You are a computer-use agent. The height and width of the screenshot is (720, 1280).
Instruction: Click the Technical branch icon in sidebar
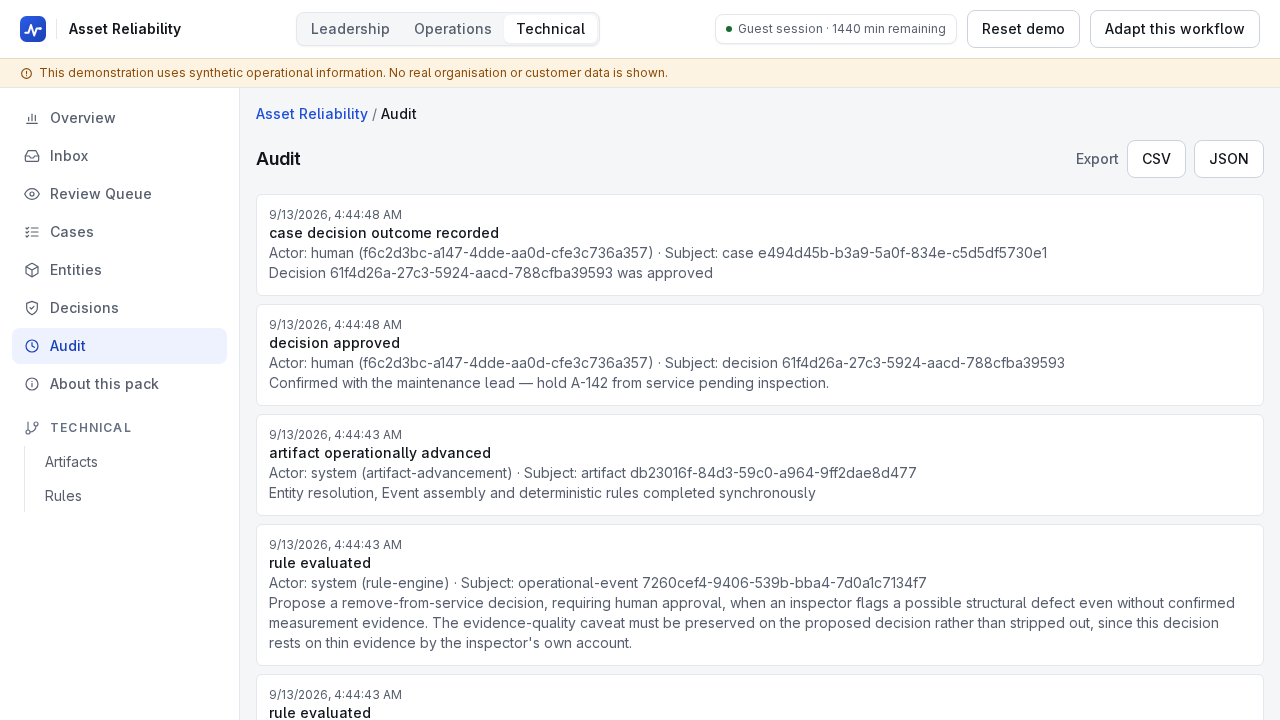(x=32, y=428)
